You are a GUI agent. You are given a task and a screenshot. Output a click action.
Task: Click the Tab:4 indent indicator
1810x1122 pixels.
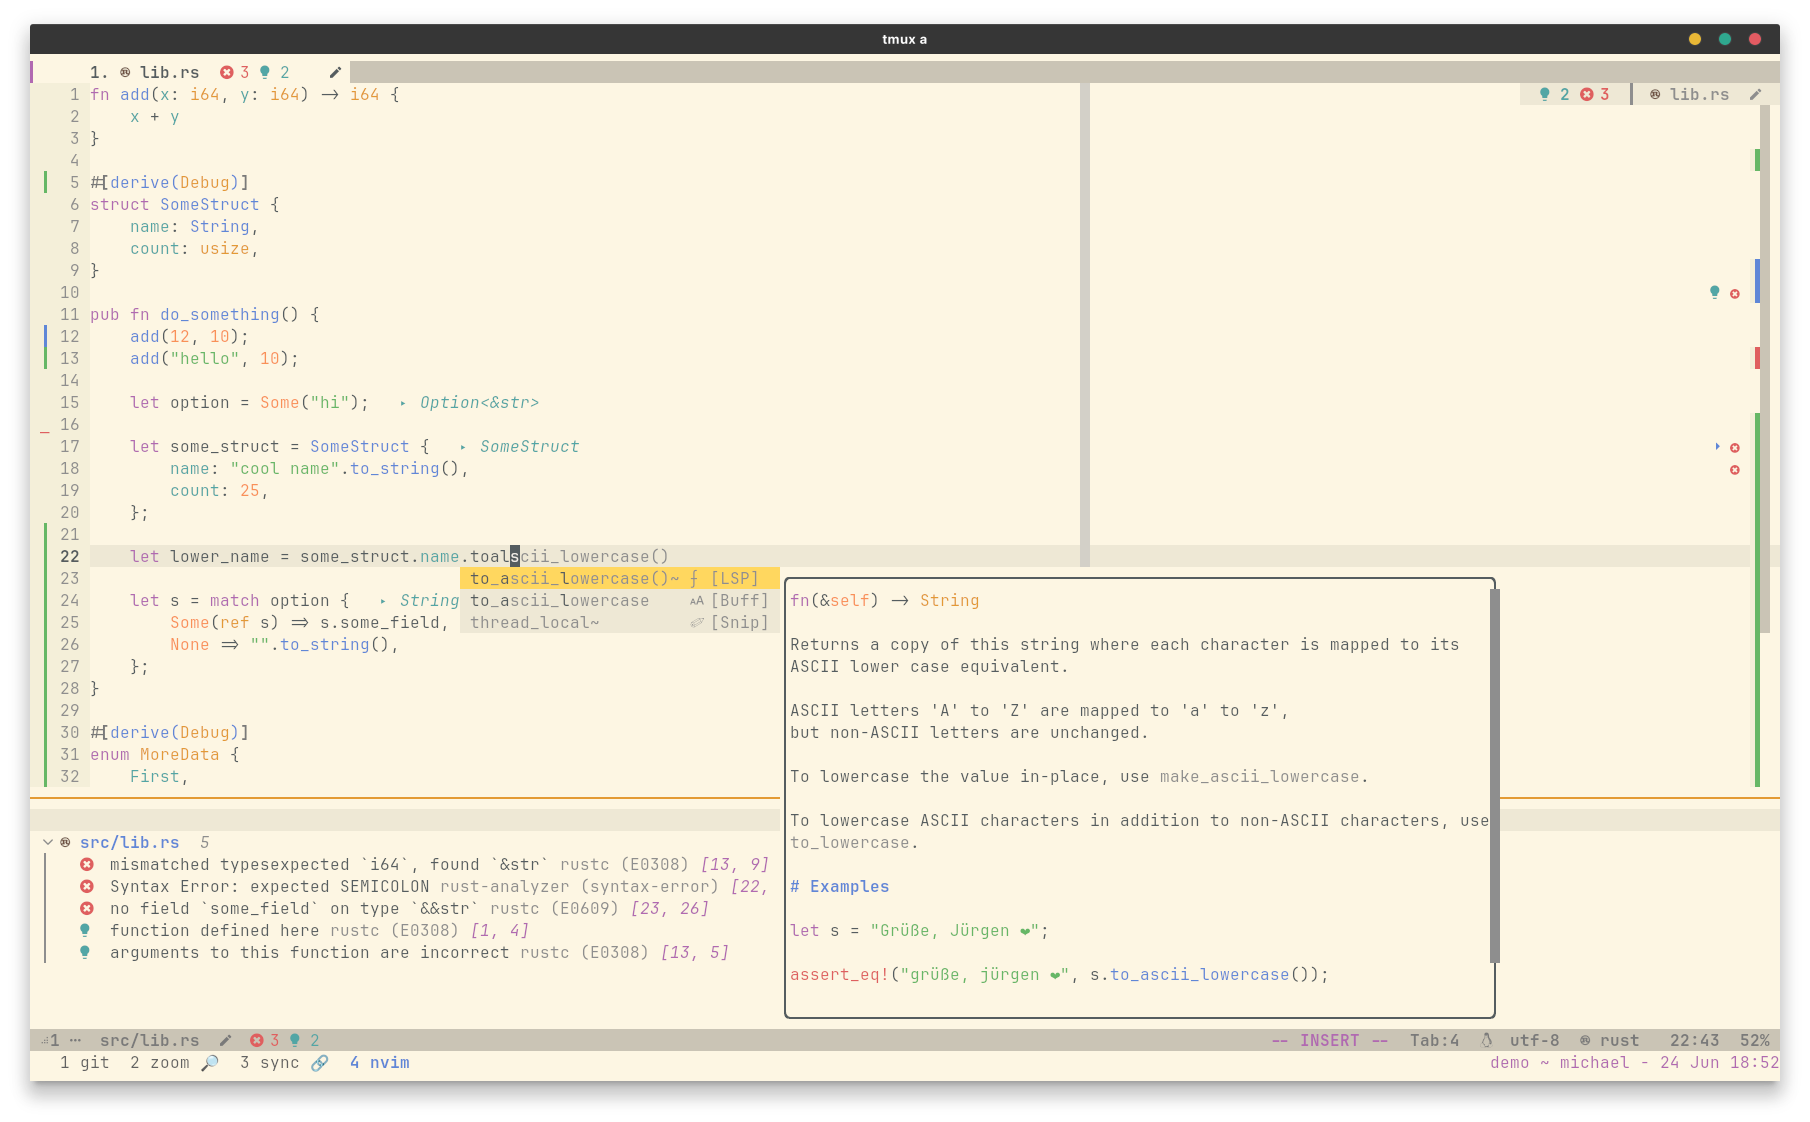coord(1434,1040)
